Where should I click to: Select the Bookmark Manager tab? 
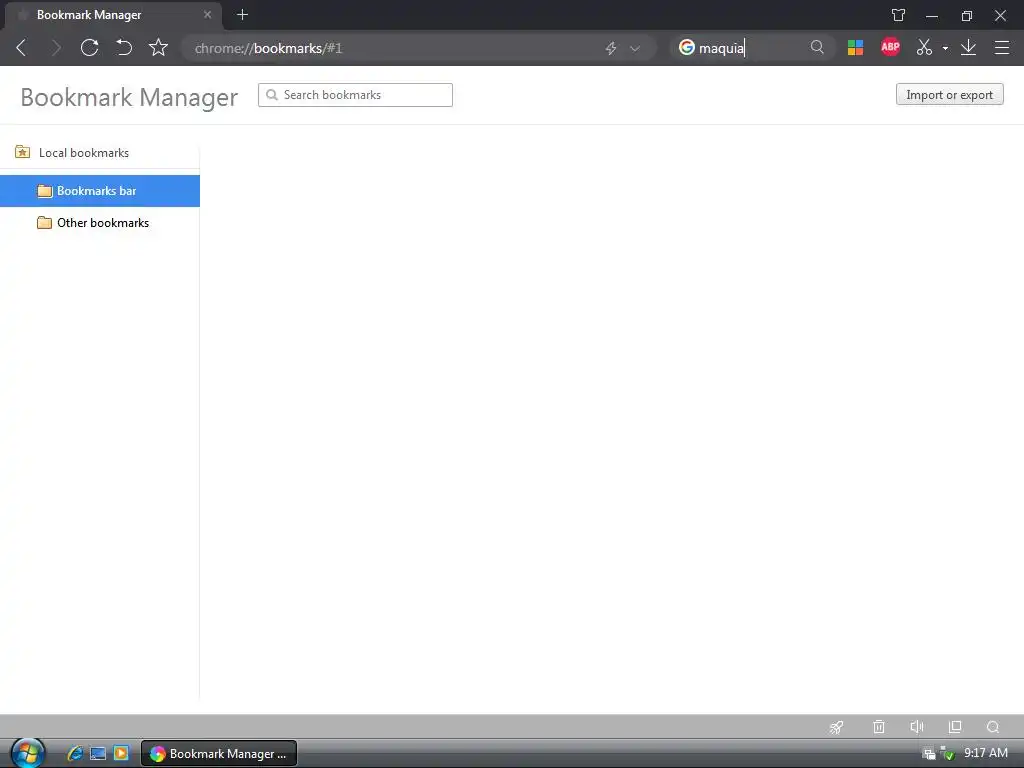pyautogui.click(x=114, y=15)
